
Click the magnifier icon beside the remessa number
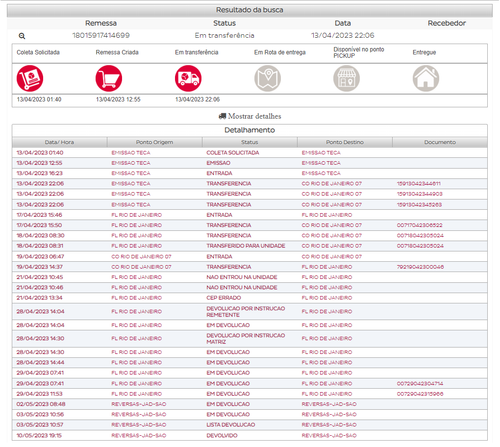coord(22,36)
